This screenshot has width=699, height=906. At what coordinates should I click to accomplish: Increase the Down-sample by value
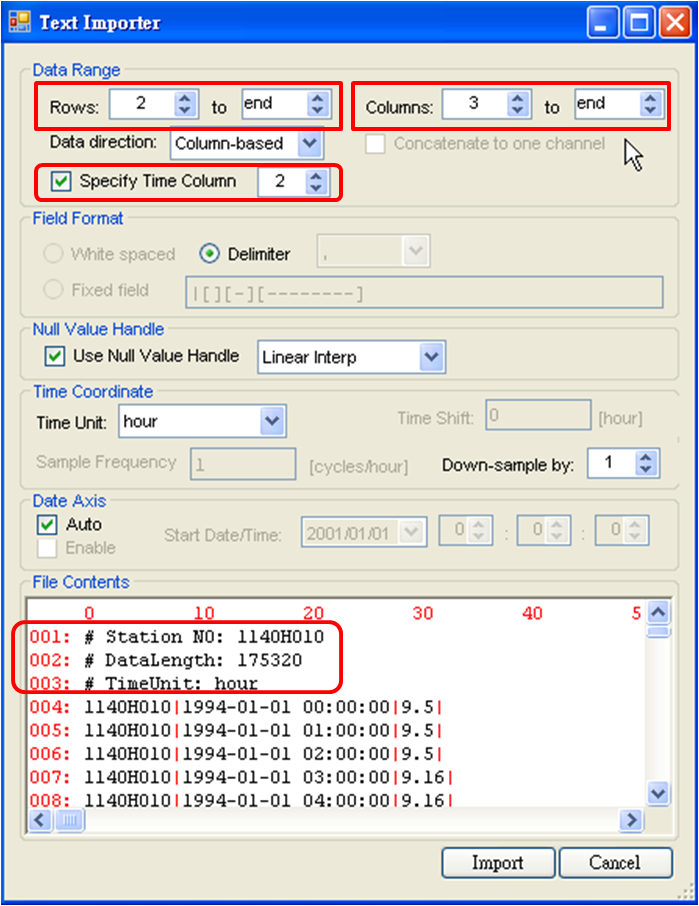click(646, 457)
